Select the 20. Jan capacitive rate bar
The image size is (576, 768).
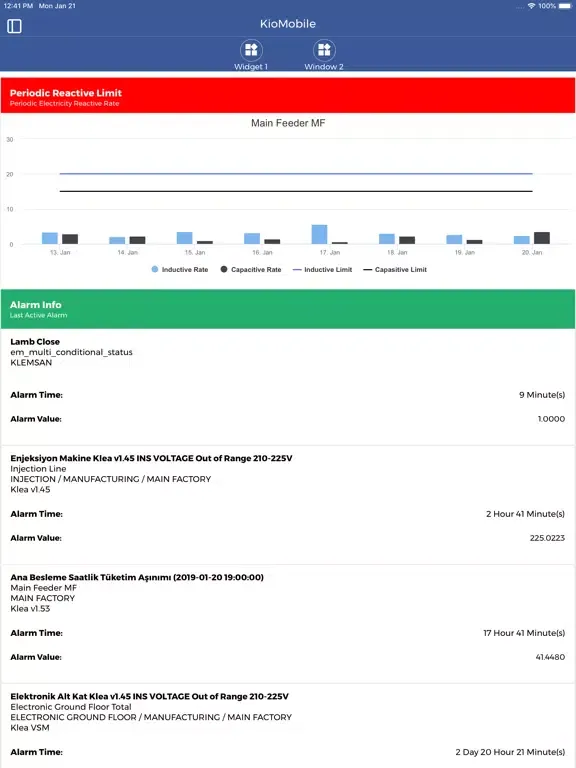tap(542, 238)
